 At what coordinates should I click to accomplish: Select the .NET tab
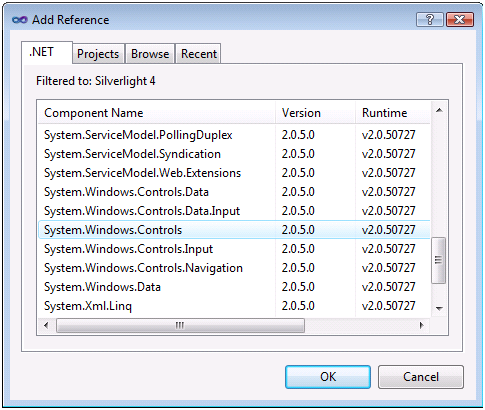click(47, 52)
